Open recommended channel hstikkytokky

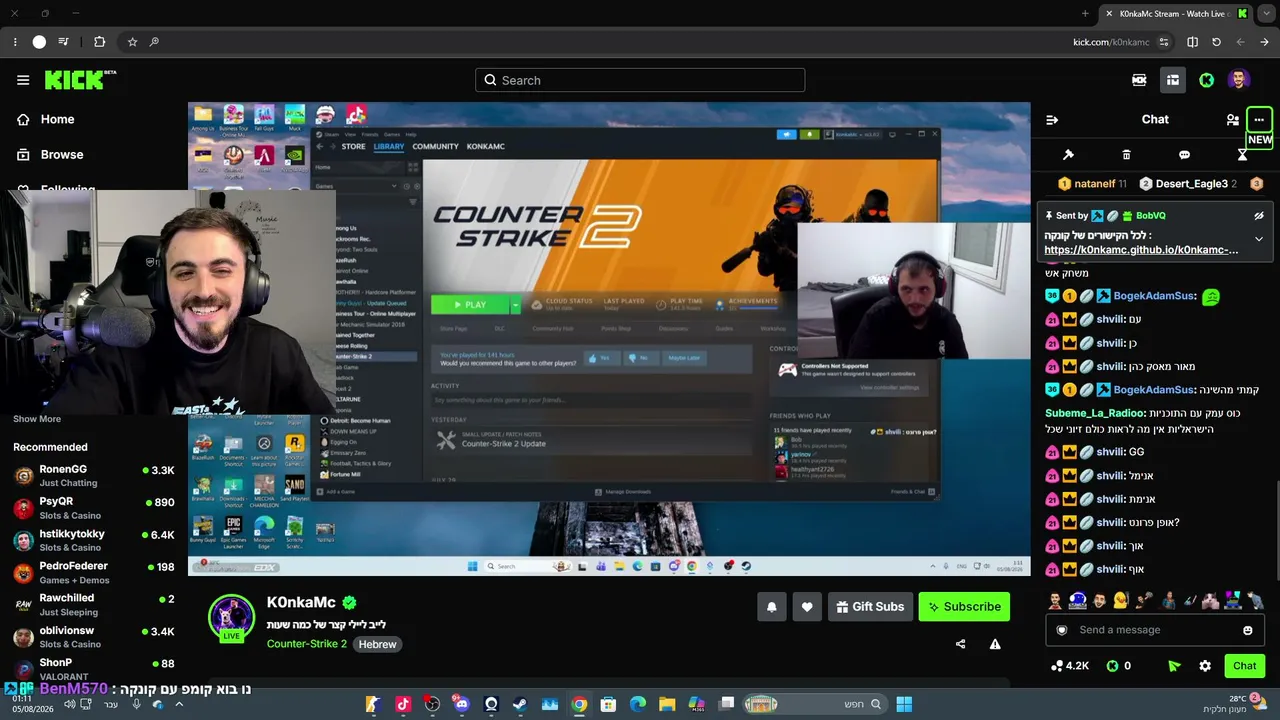coord(93,540)
